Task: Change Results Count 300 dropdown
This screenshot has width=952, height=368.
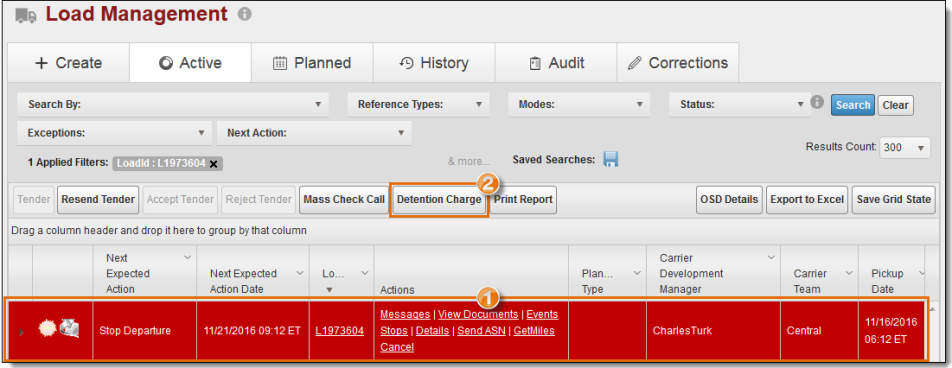Action: pos(905,148)
